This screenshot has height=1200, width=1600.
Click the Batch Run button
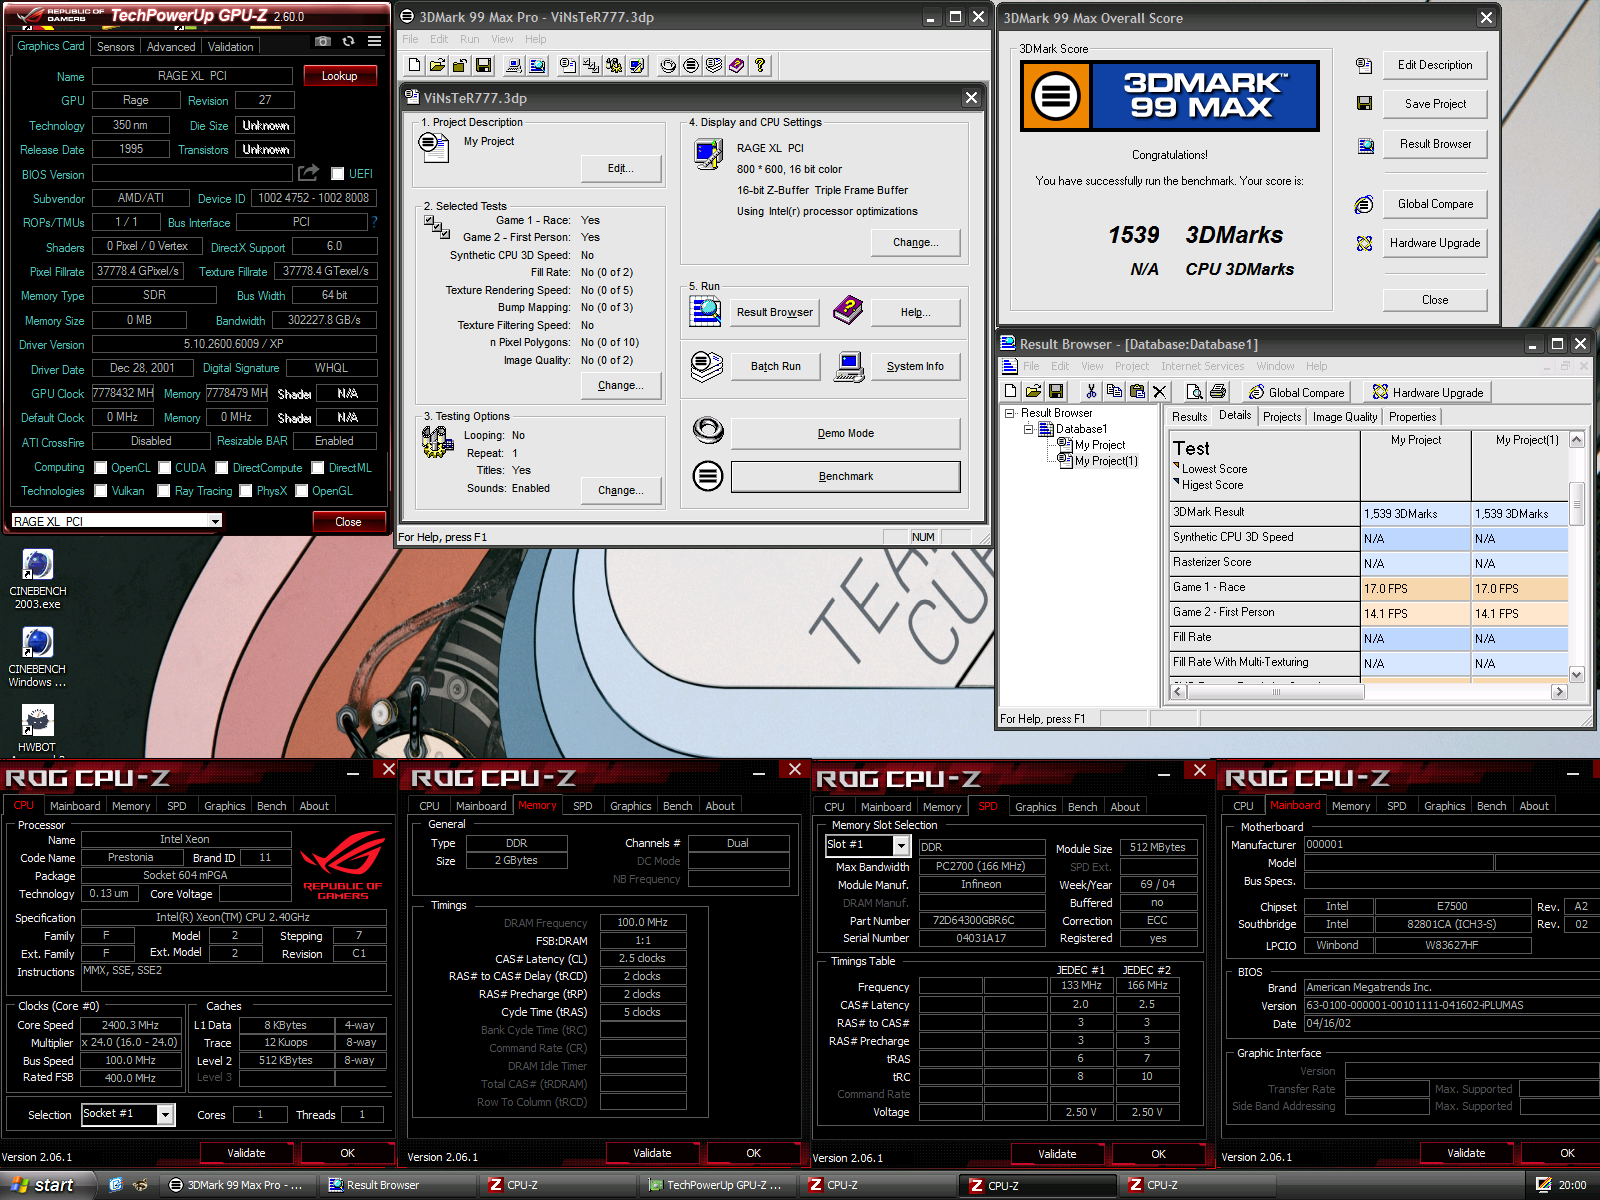pos(775,366)
